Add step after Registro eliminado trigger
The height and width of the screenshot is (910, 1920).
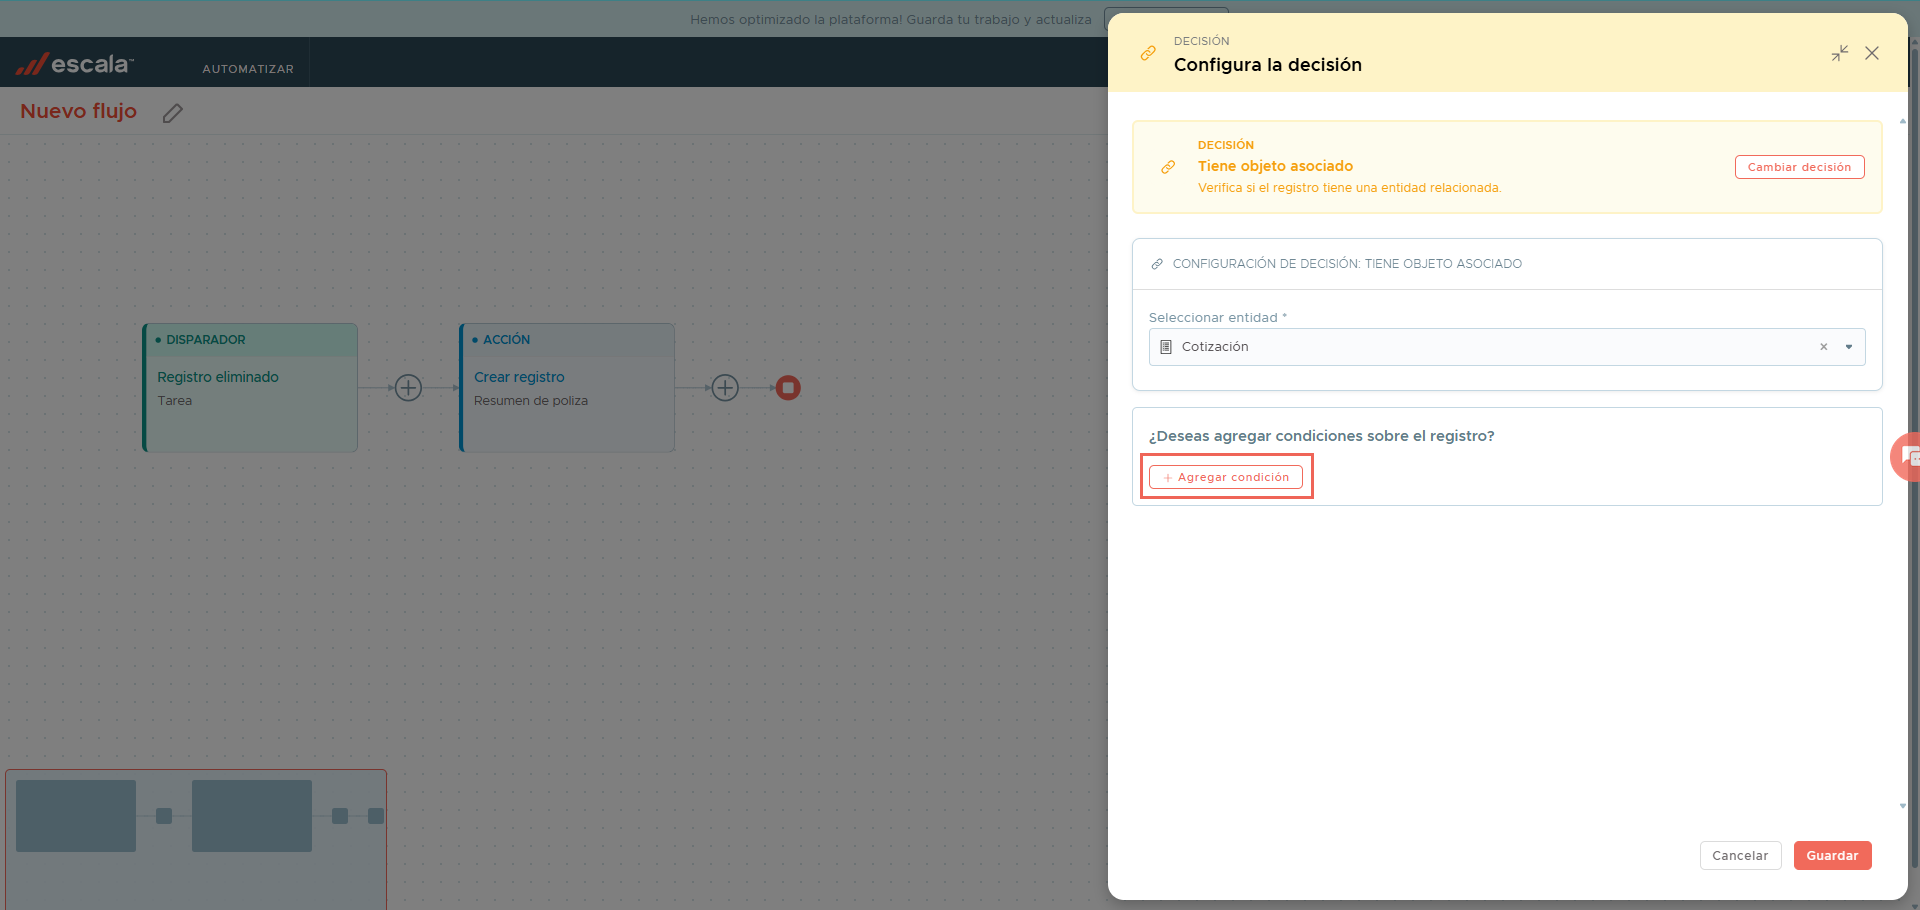tap(408, 388)
